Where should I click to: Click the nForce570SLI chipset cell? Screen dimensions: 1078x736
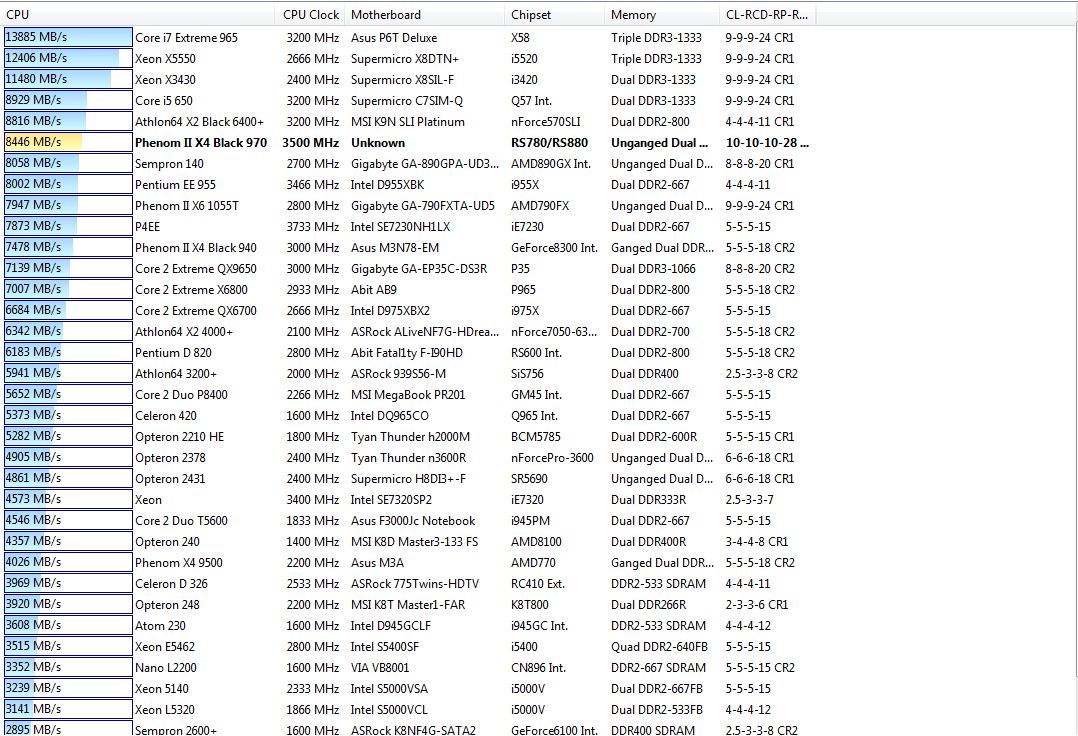click(546, 122)
